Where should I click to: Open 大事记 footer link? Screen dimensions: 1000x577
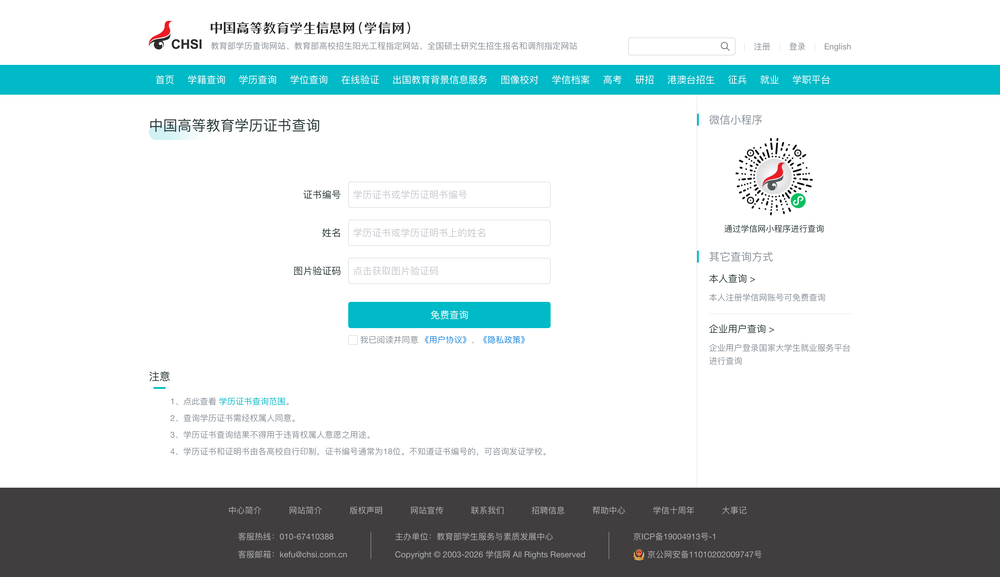(733, 511)
